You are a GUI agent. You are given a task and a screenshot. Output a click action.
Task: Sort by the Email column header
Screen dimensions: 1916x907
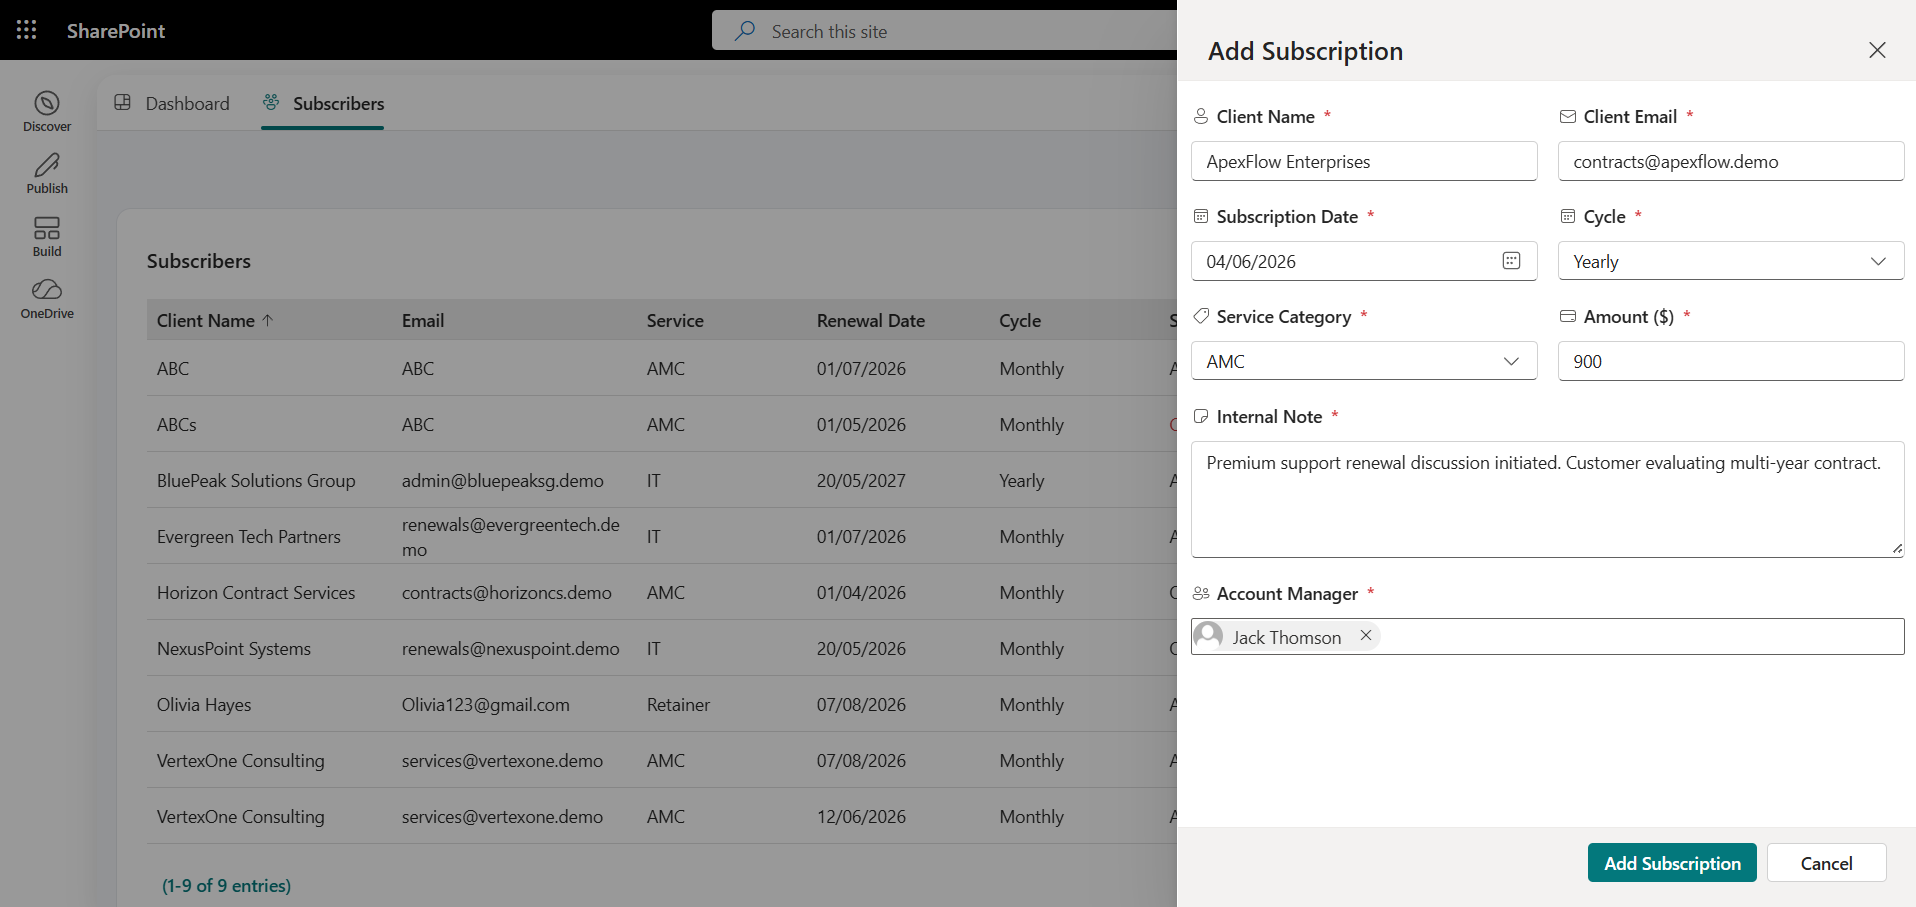(423, 320)
